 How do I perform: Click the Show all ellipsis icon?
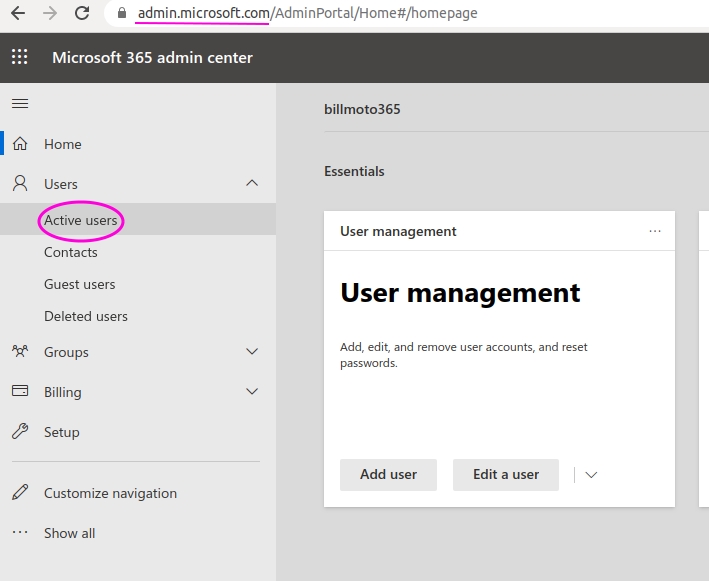(x=20, y=532)
